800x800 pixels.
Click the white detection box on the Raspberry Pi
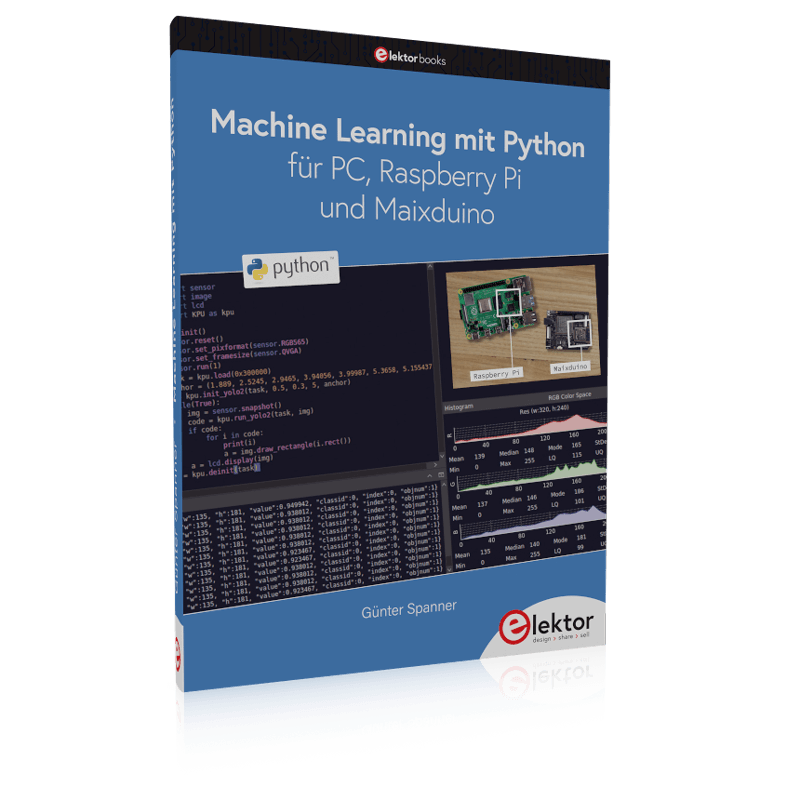508,302
